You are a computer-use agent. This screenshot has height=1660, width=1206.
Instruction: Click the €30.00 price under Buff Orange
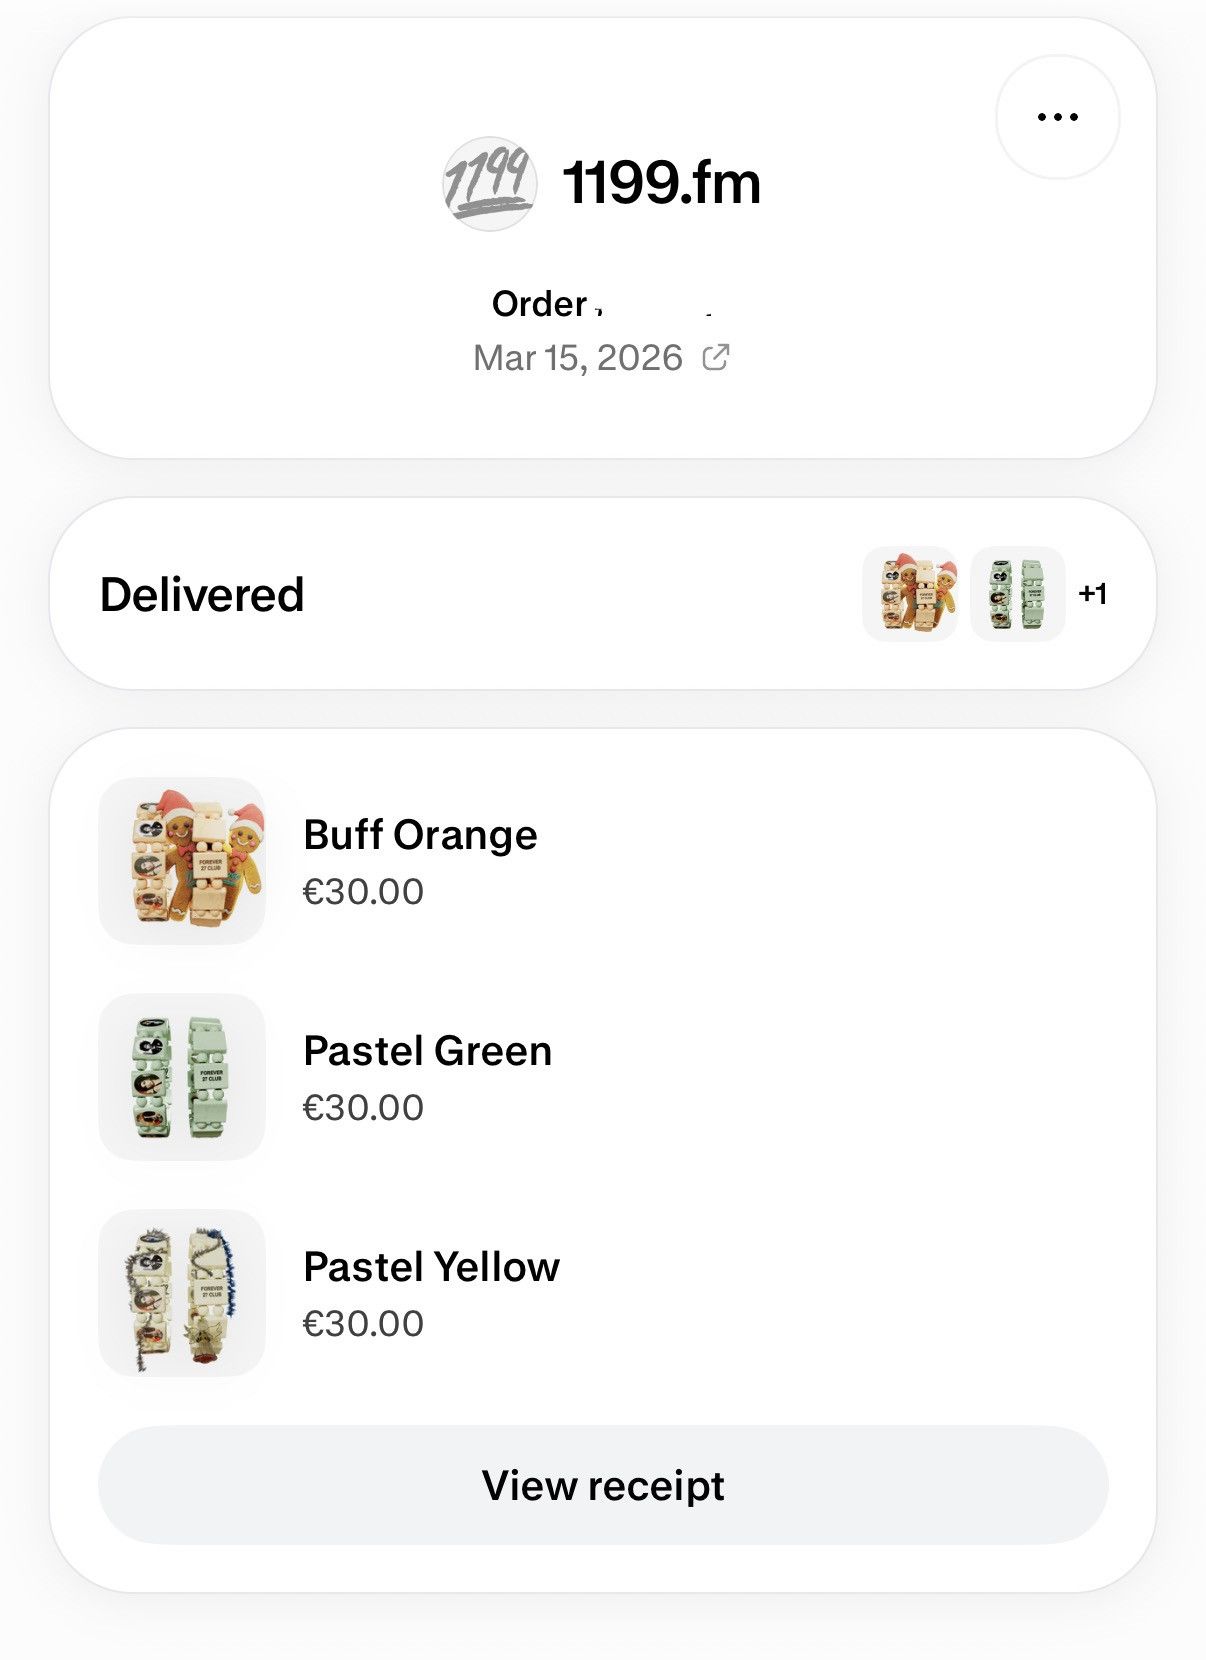coord(364,891)
